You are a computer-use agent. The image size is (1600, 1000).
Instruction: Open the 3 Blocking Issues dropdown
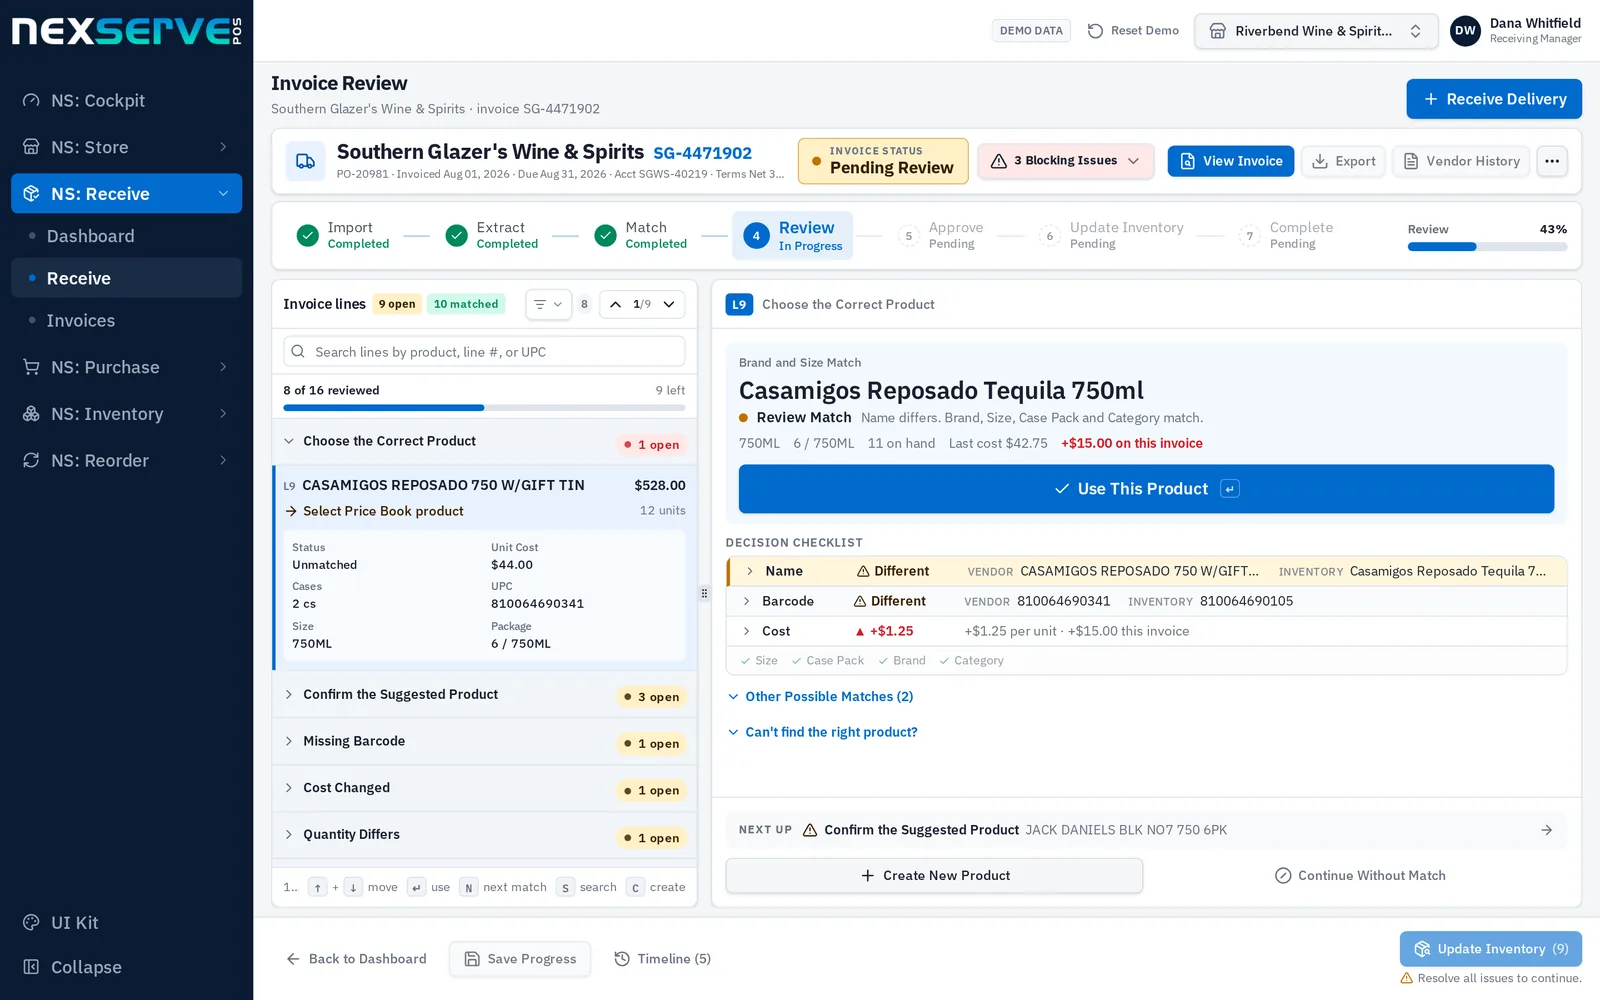coord(1065,161)
